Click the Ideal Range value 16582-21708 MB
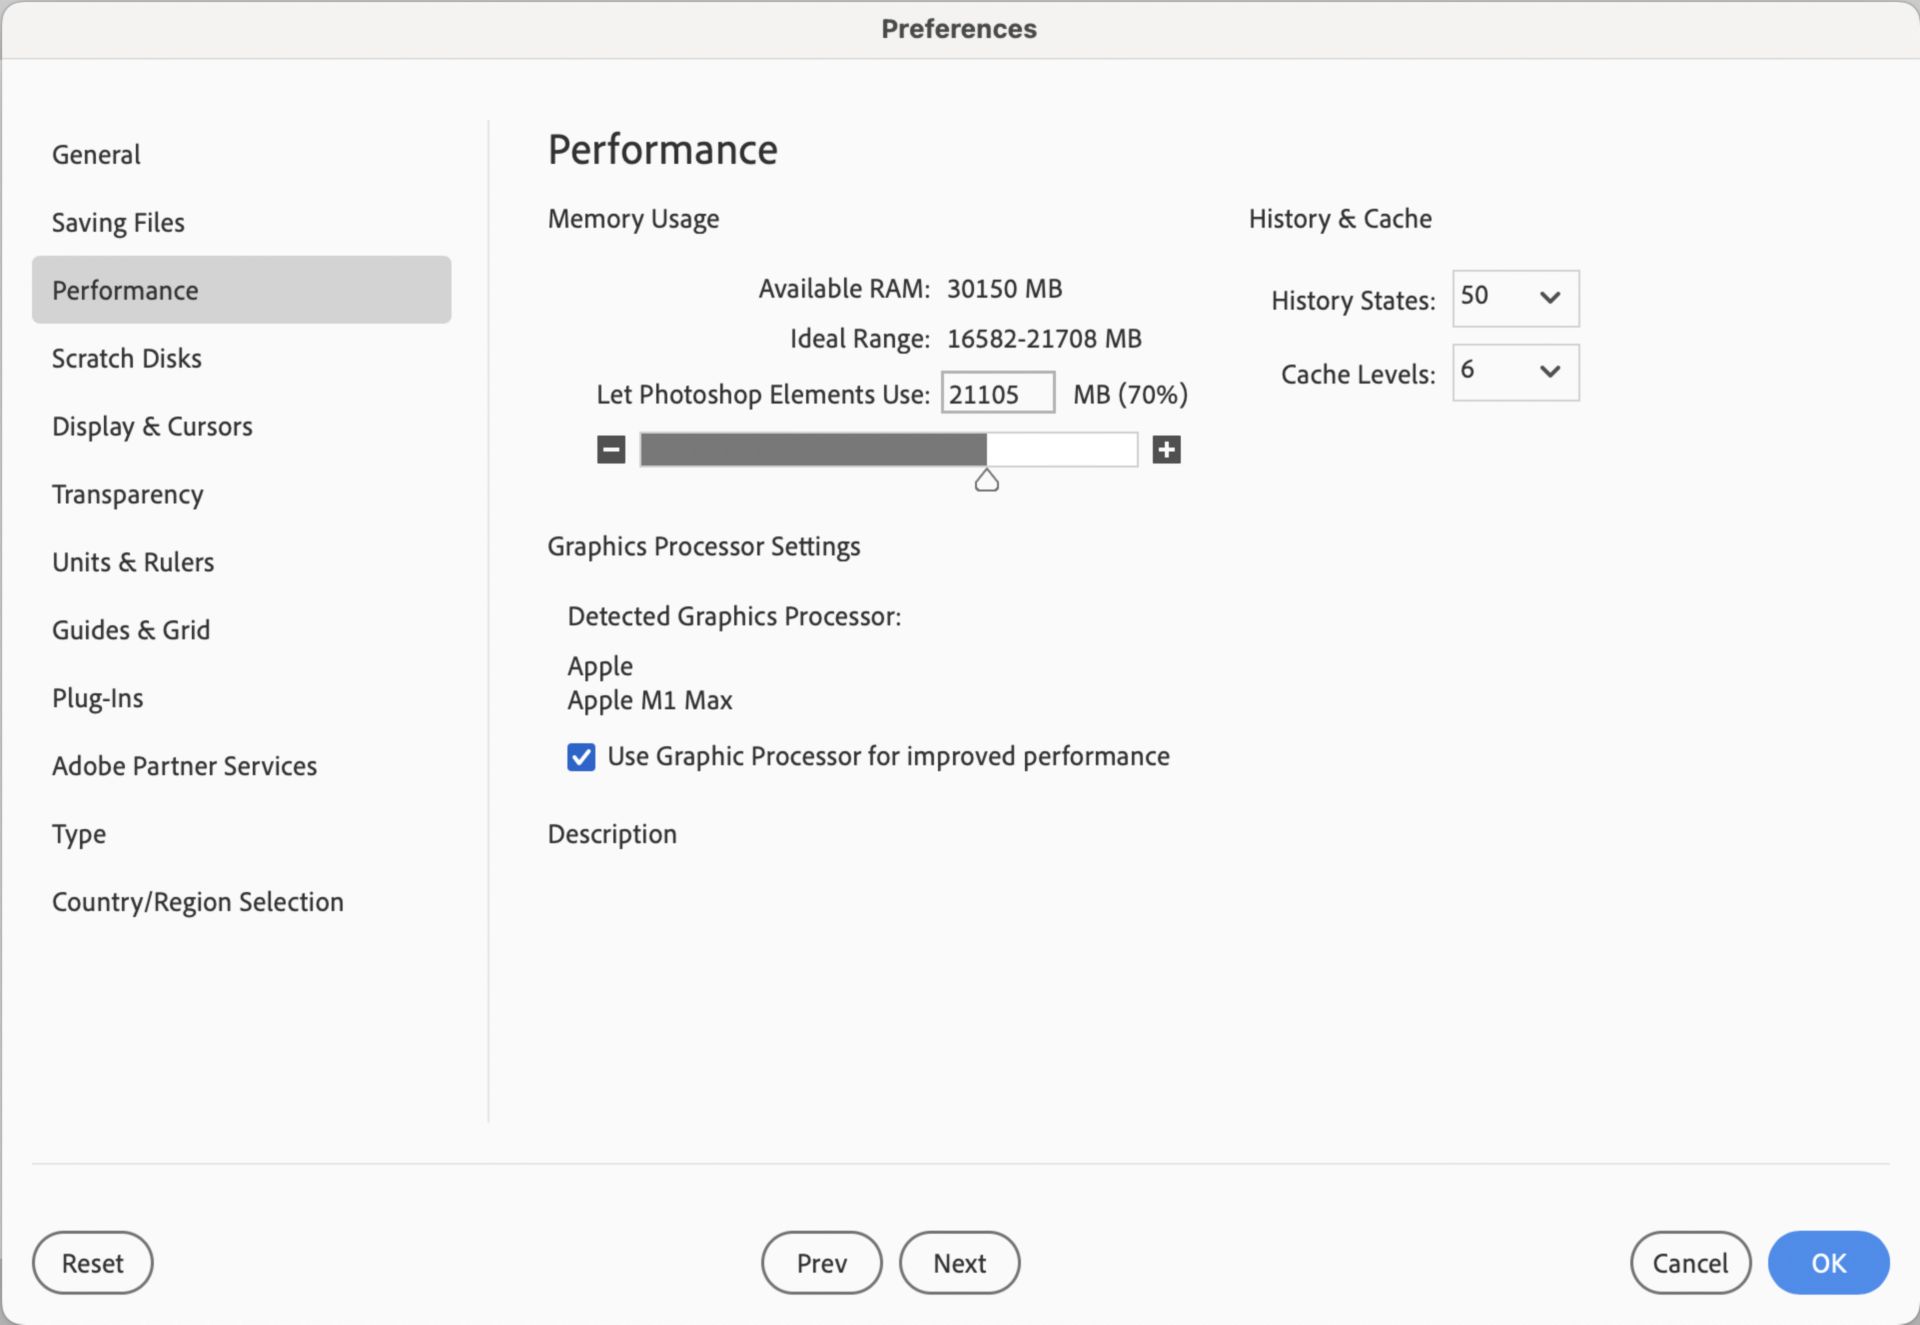The height and width of the screenshot is (1325, 1920). point(1044,339)
